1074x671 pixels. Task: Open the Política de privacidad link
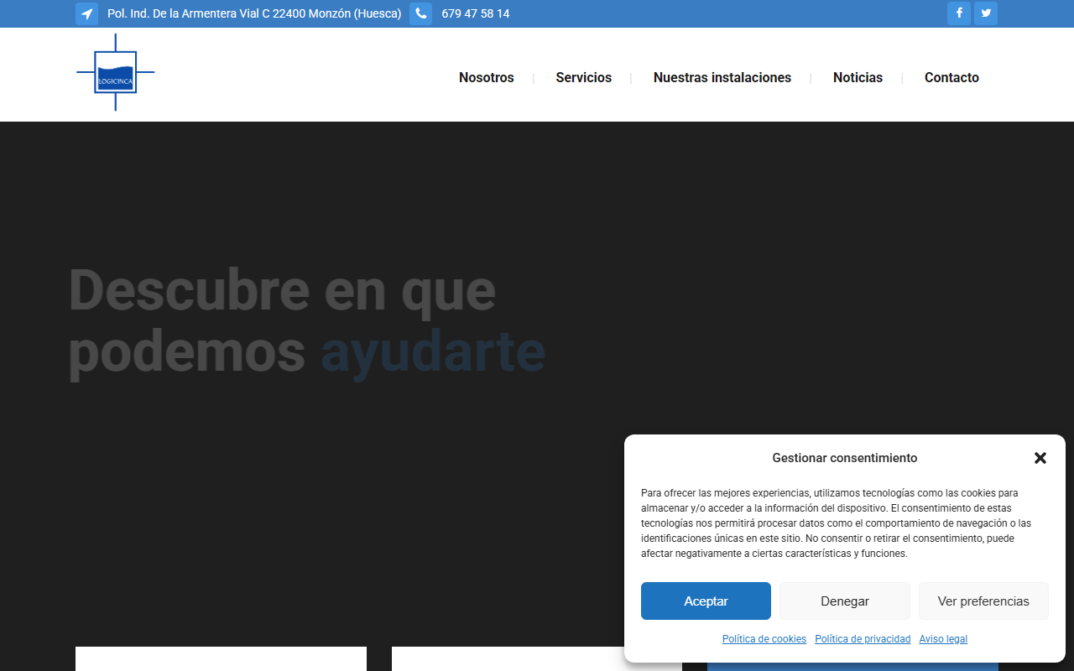pos(862,639)
